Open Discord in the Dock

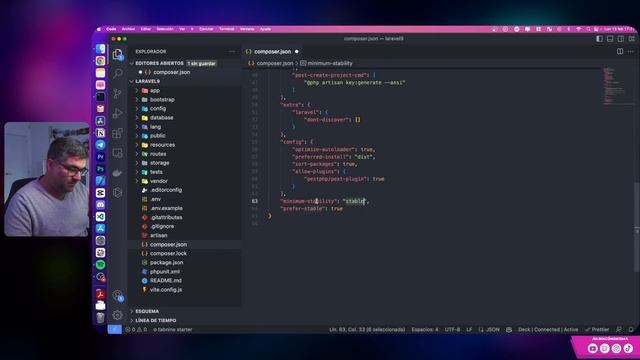100,204
